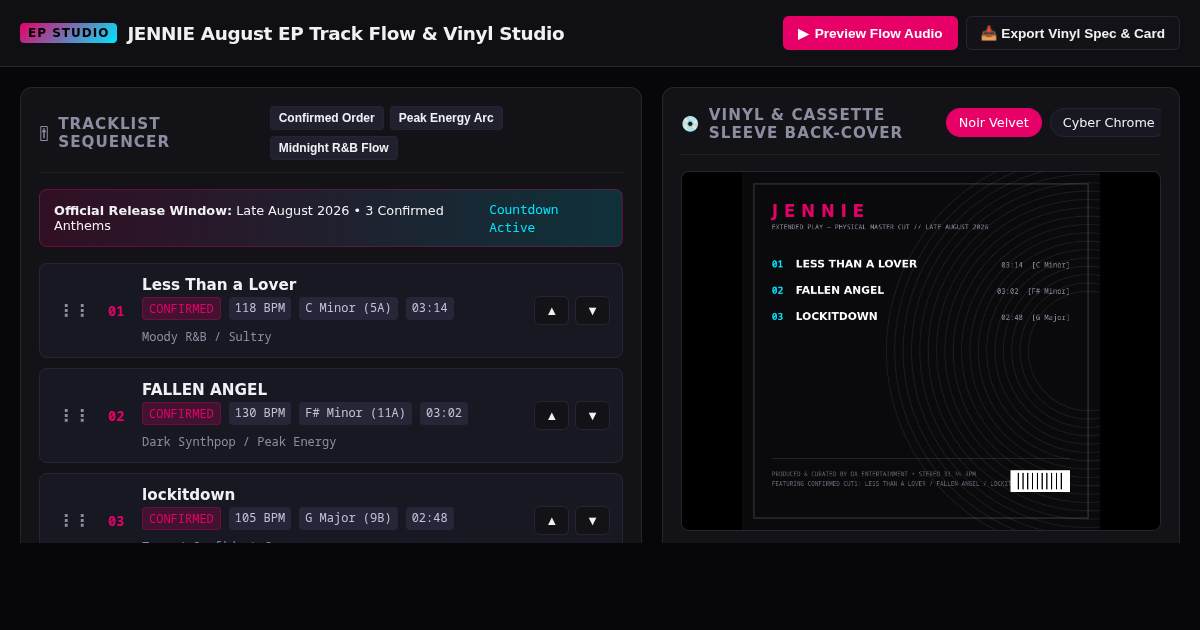
Task: Click the Less Than a Lover track title
Action: point(219,285)
